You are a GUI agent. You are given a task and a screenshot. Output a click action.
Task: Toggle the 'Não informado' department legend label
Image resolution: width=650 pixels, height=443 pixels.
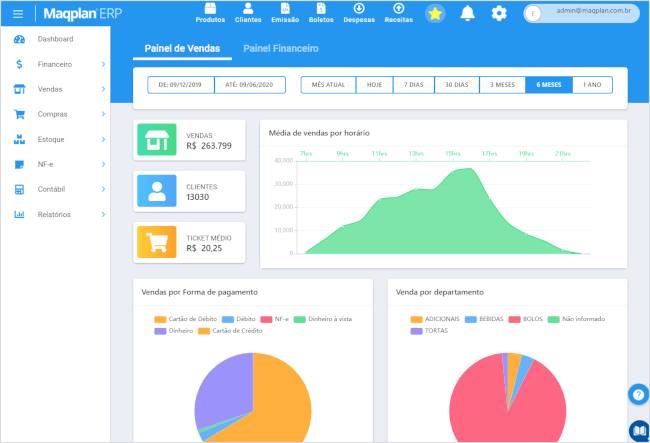(583, 319)
